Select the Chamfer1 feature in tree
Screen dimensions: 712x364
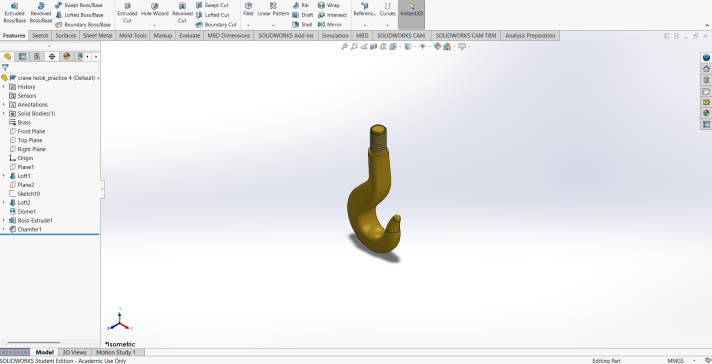click(x=25, y=229)
